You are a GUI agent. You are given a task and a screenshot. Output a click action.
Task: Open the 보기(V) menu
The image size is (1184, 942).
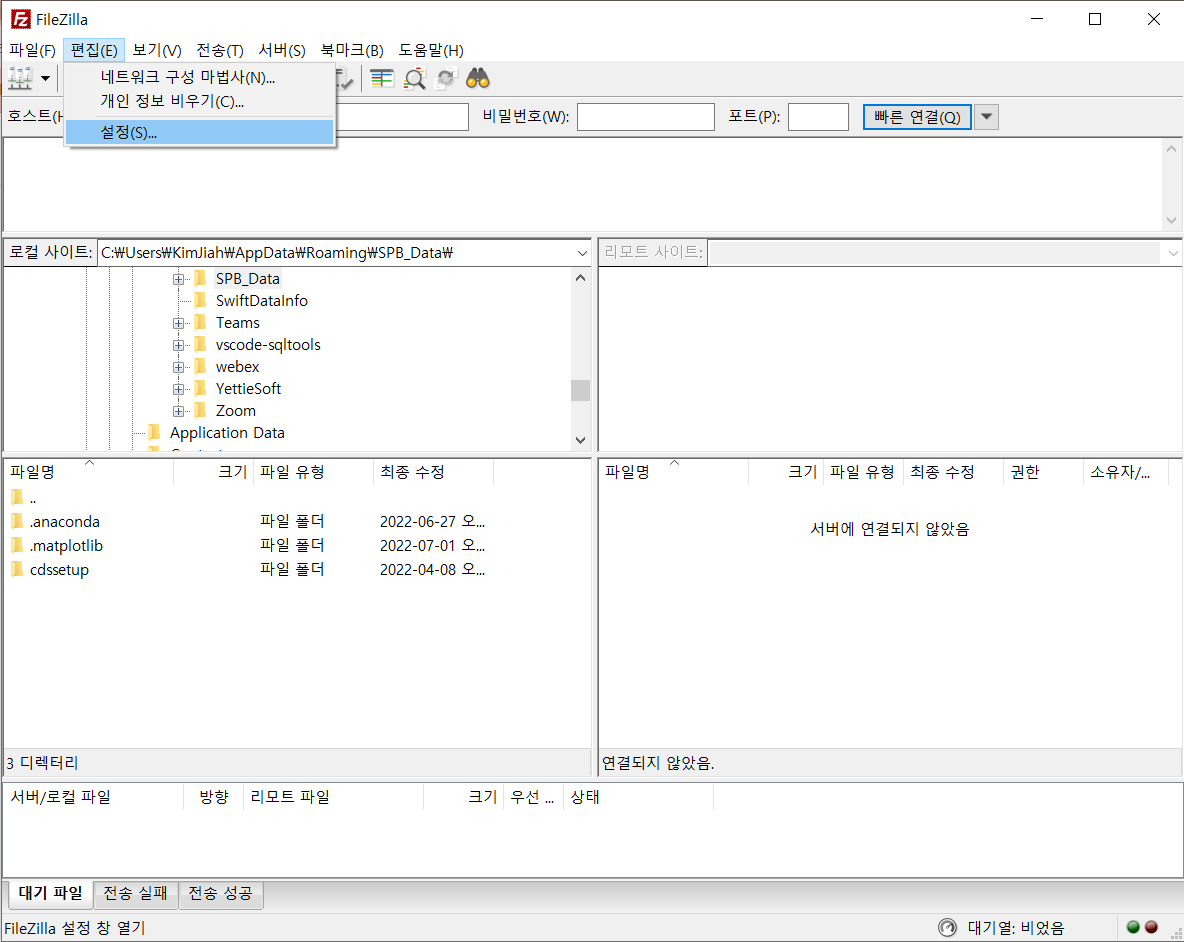pyautogui.click(x=157, y=51)
